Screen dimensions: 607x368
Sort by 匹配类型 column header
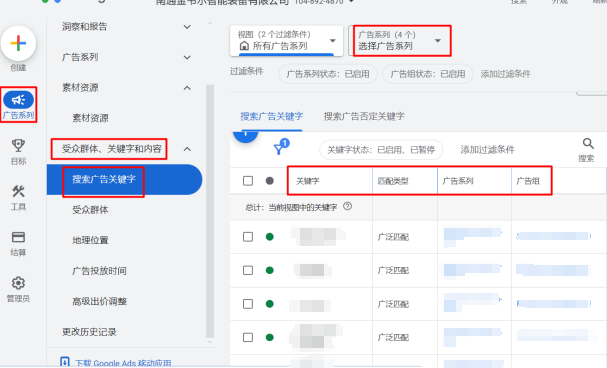click(x=393, y=181)
